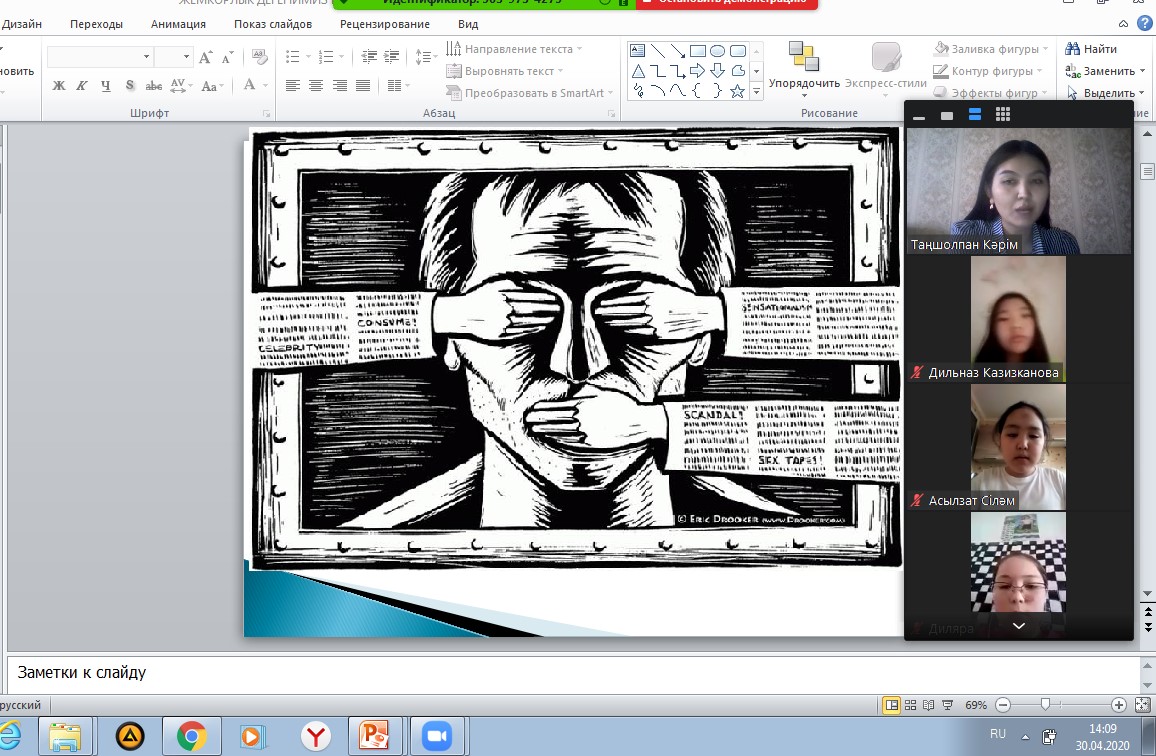Viewport: 1156px width, 756px height.
Task: Select the isosceles triangle shape
Action: (x=638, y=71)
